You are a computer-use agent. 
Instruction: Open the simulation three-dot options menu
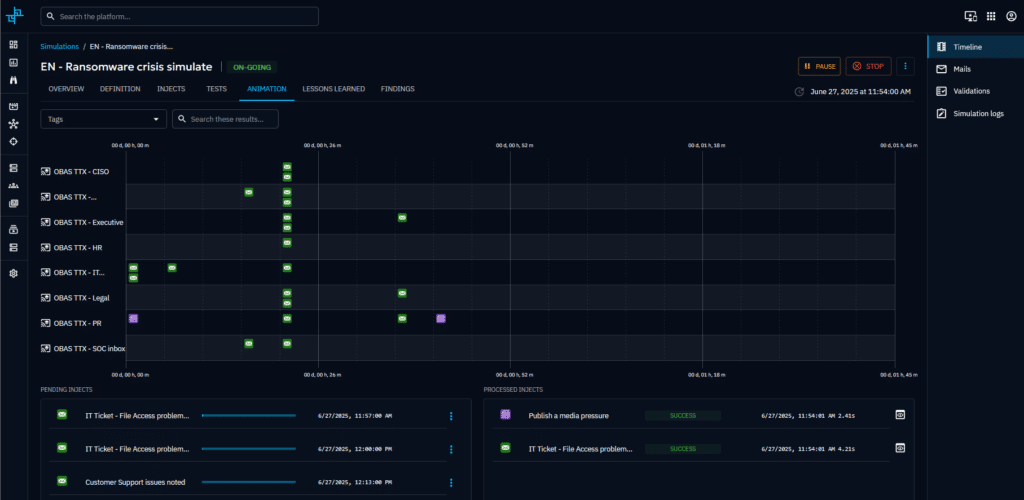coord(906,66)
